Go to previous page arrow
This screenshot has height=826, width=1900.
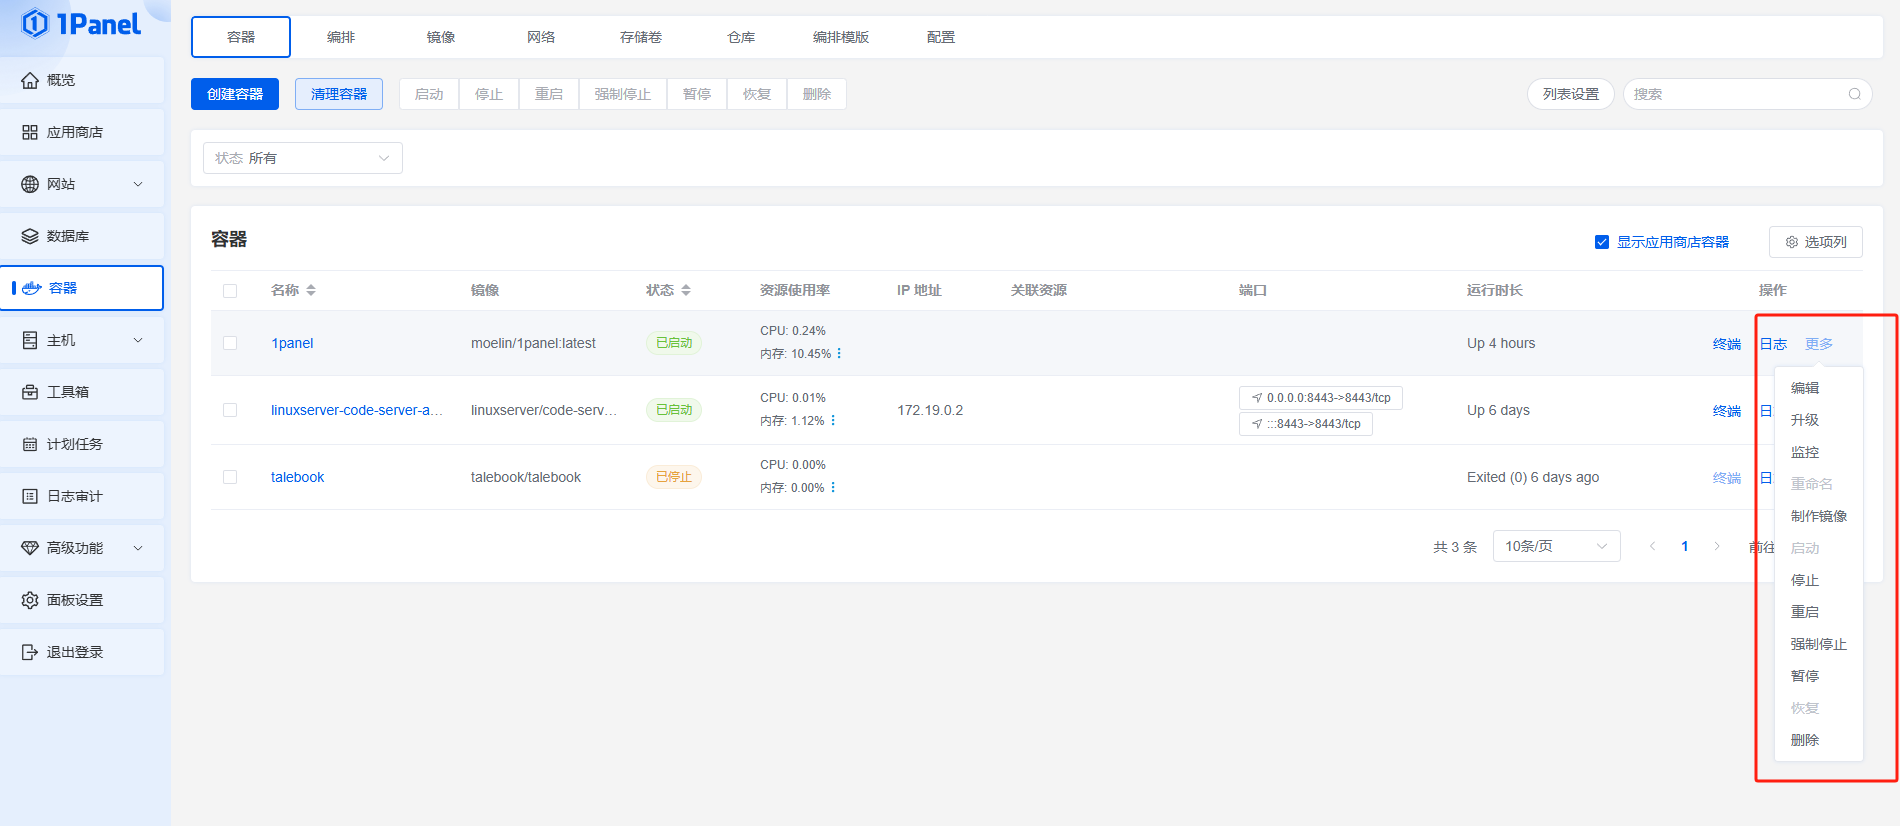pos(1653,546)
